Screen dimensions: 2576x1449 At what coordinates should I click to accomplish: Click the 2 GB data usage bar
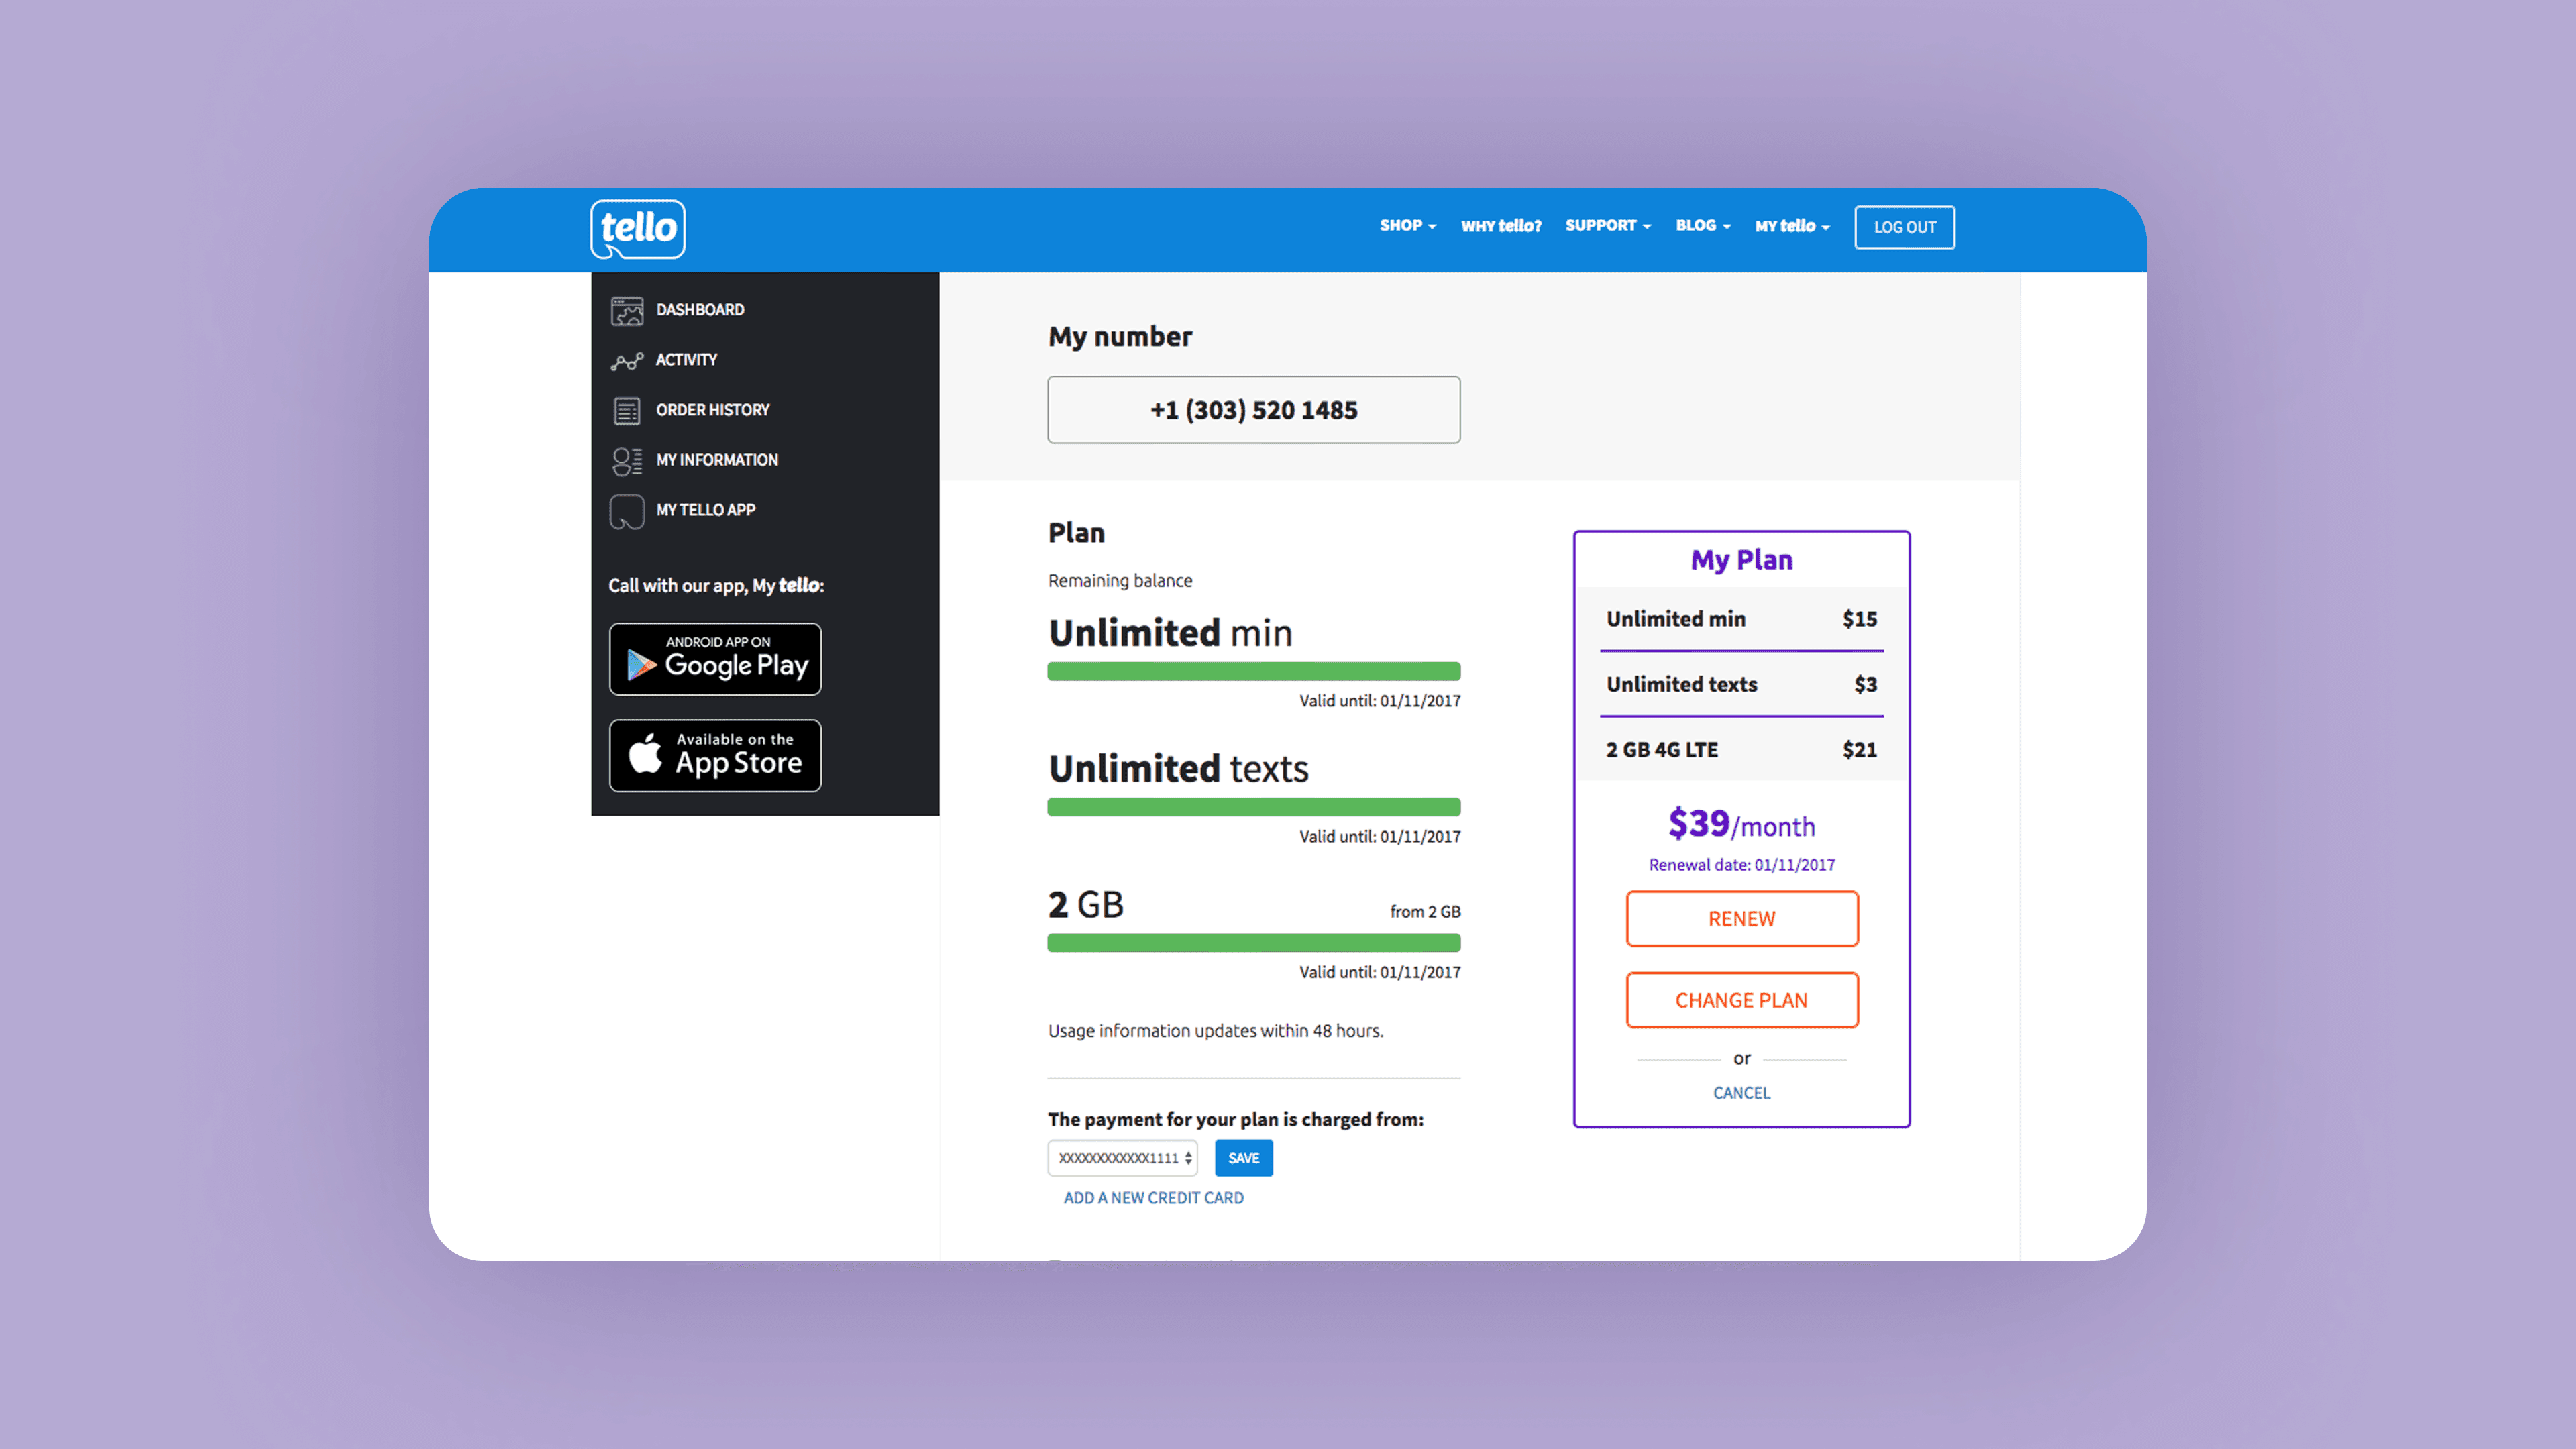coord(1253,942)
